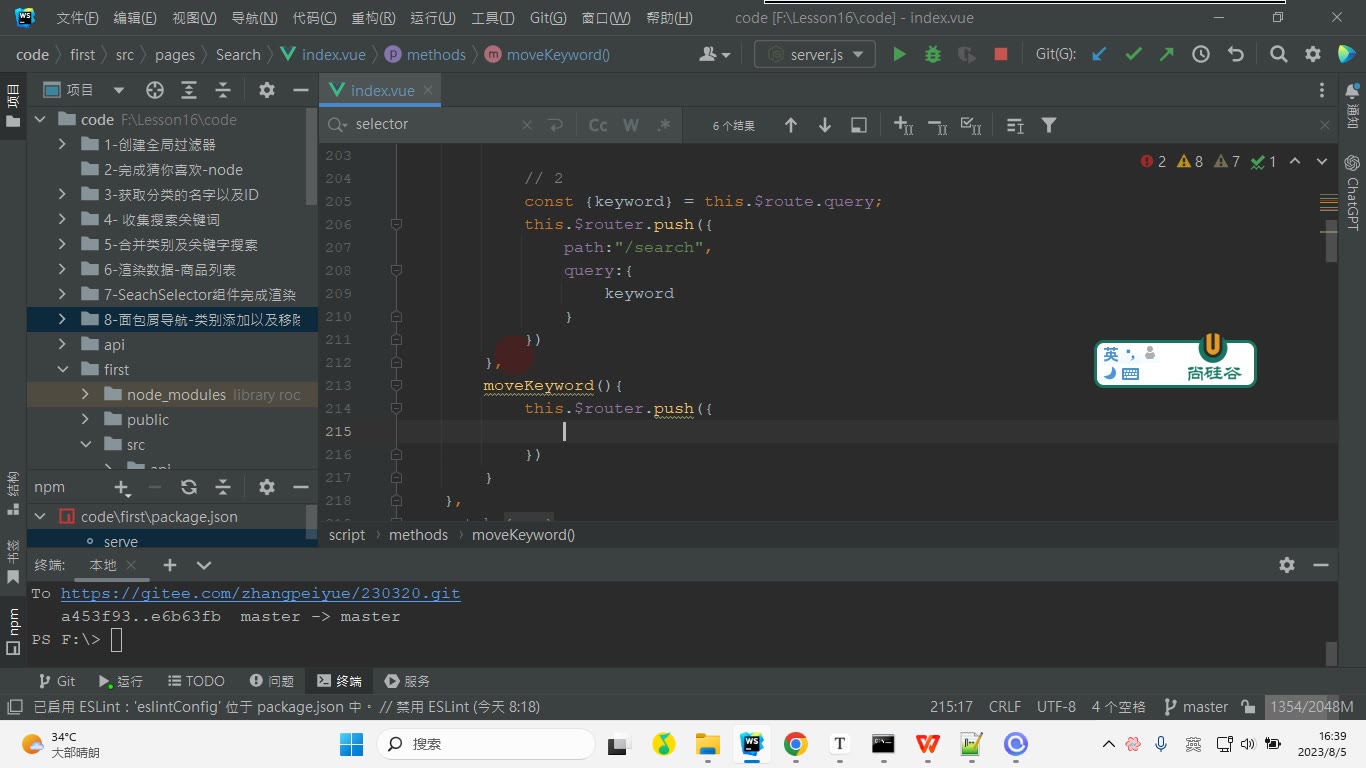Screen dimensions: 1366x768
Task: Update project with the blue Git arrow
Action: [1099, 55]
